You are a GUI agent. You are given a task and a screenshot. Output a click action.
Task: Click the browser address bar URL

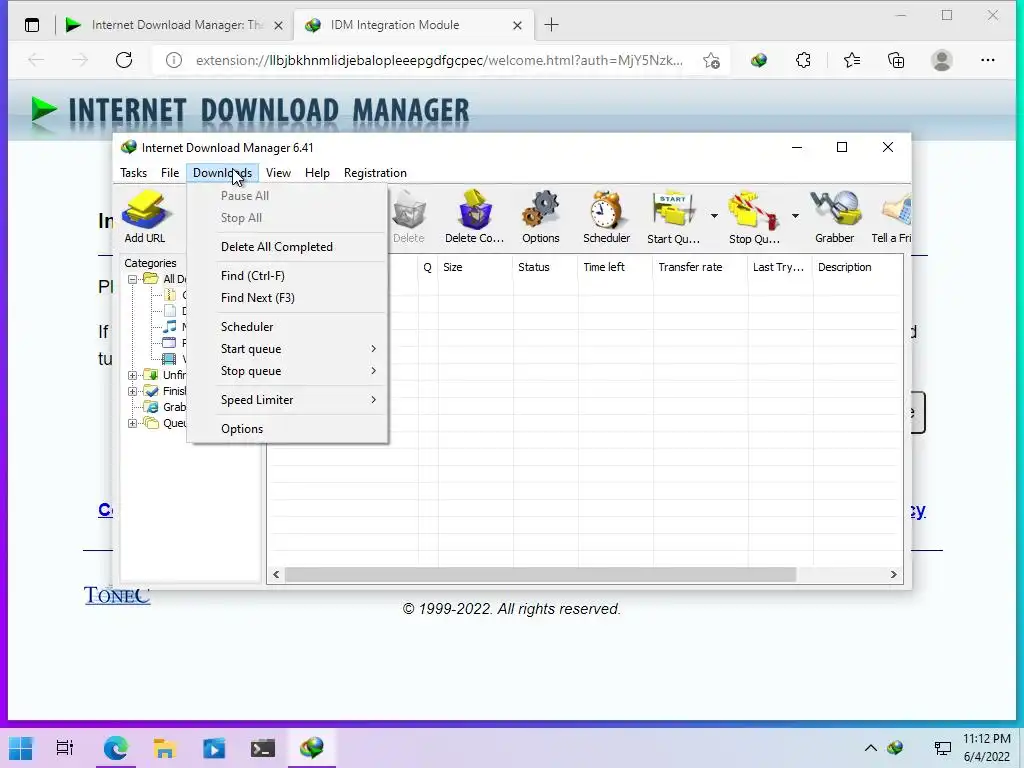(x=439, y=60)
